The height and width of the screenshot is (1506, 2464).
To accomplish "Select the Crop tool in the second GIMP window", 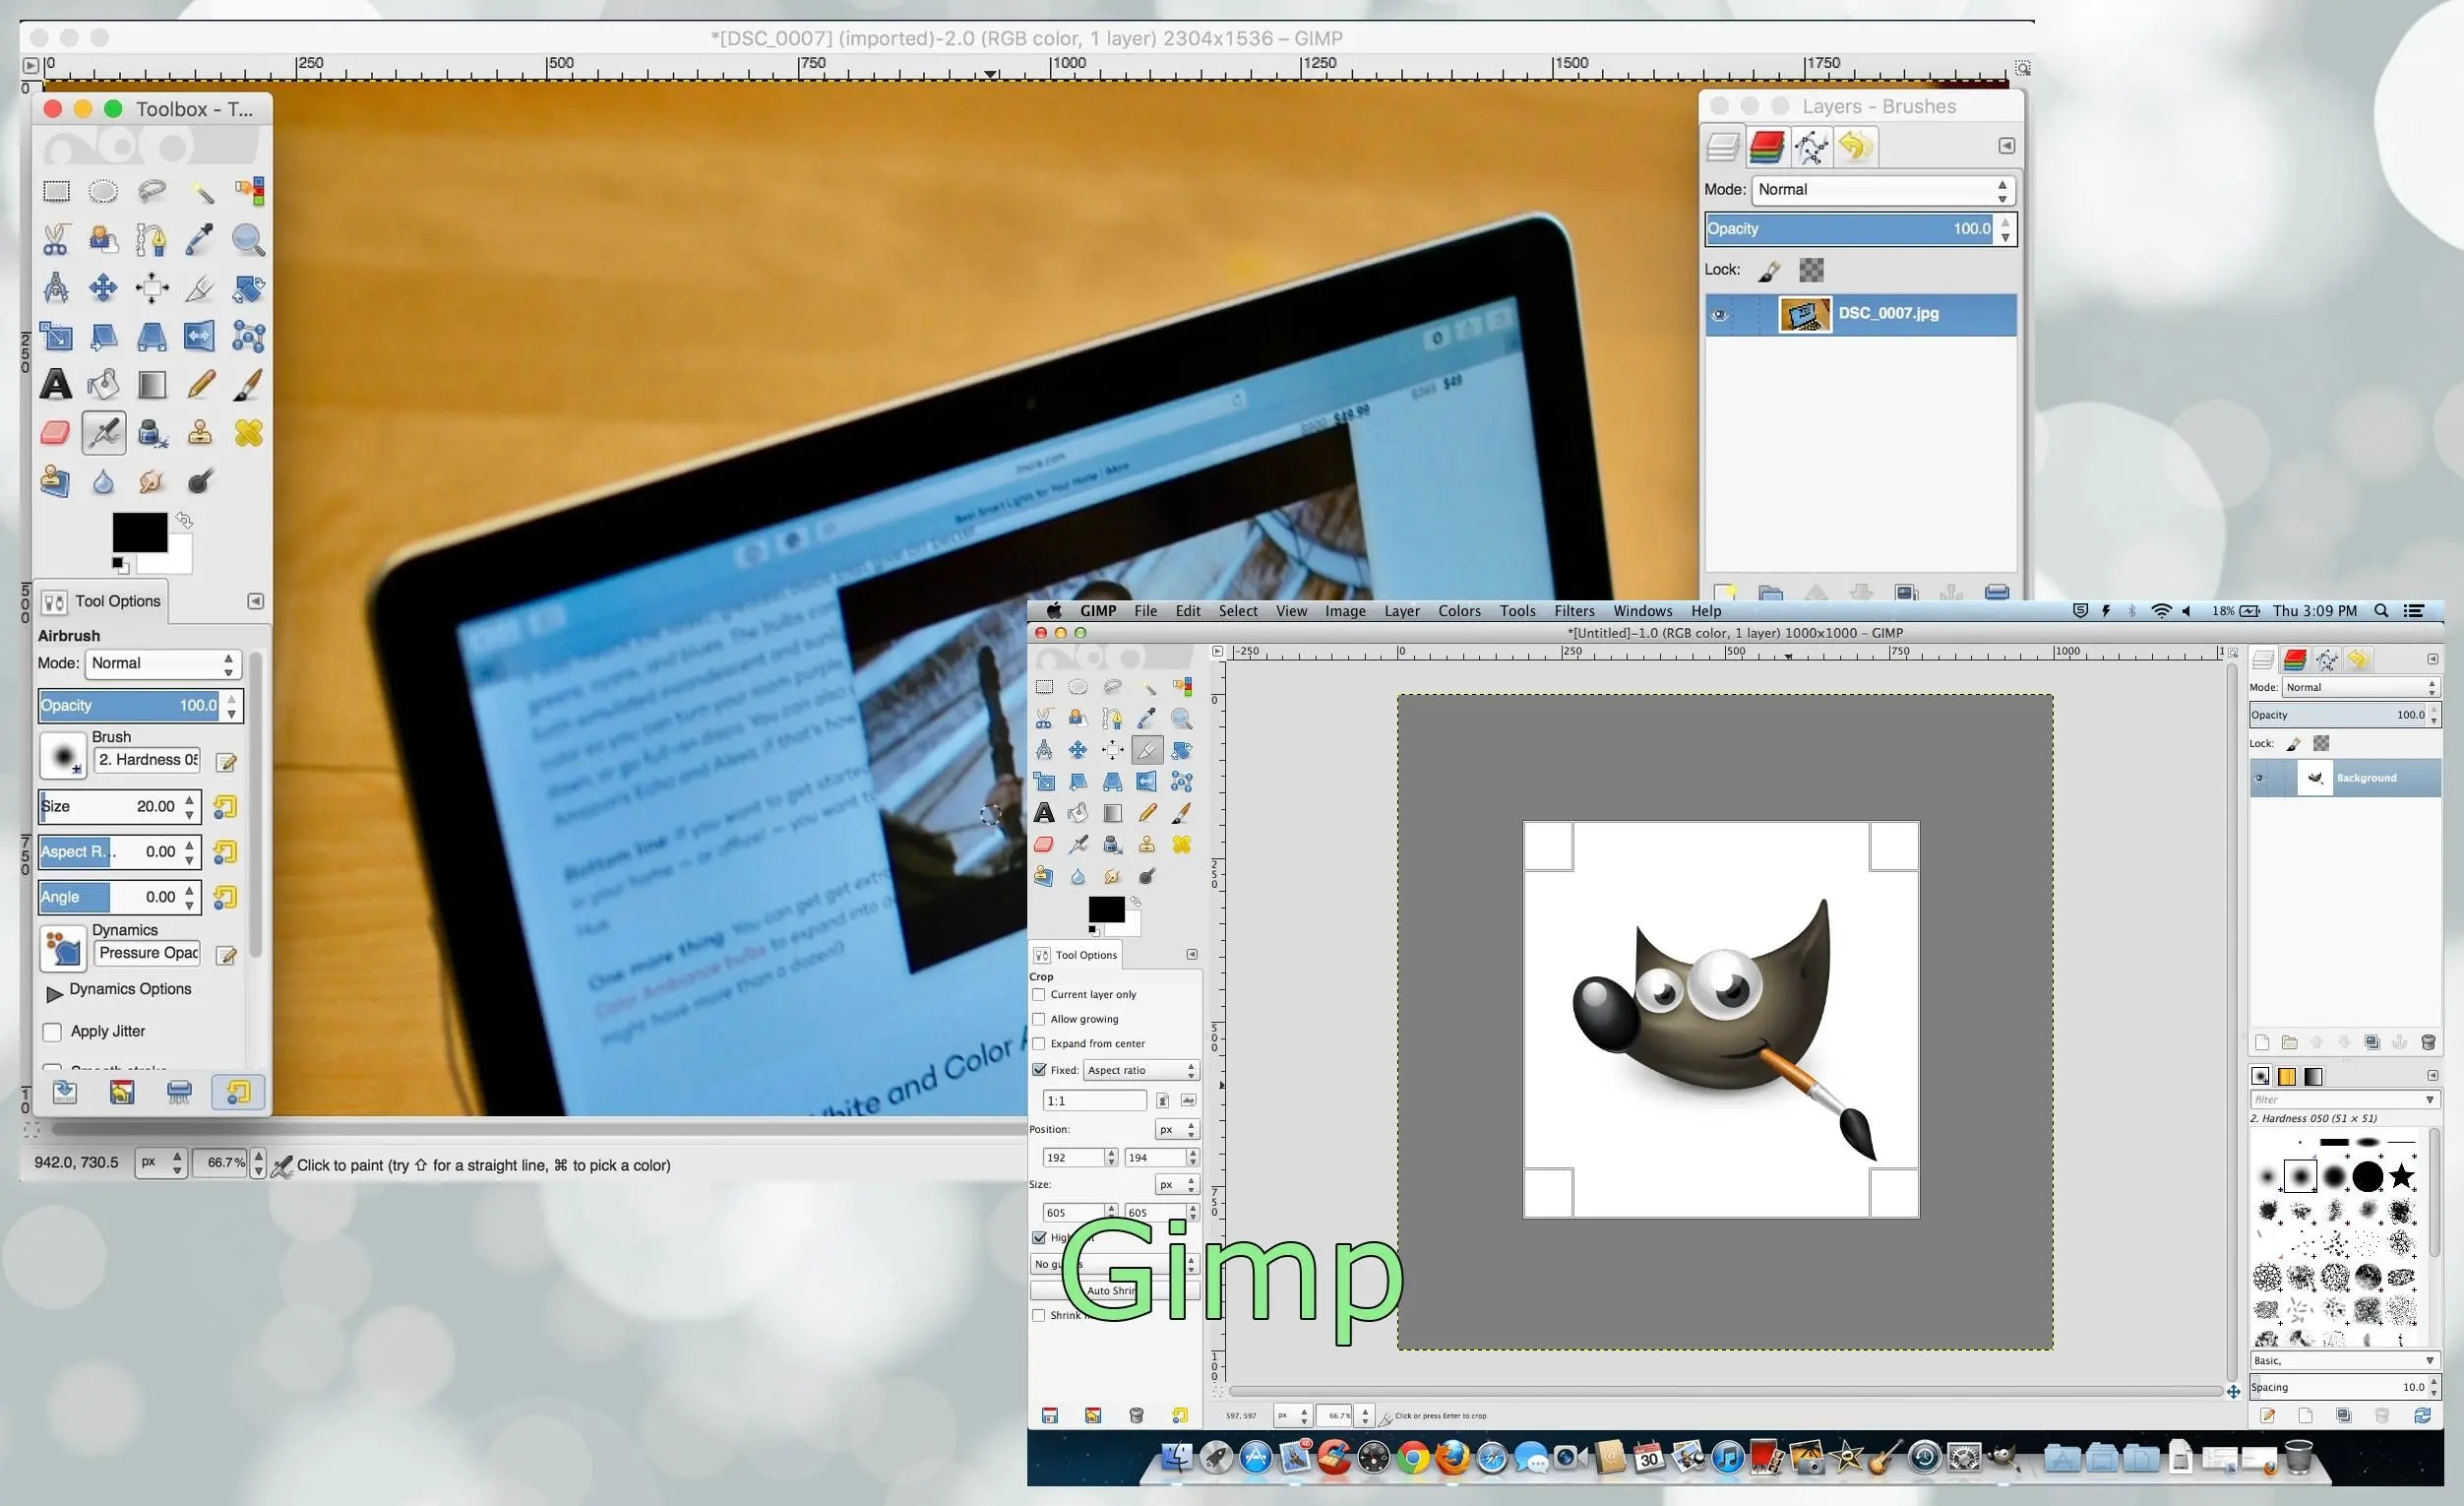I will pos(1147,750).
